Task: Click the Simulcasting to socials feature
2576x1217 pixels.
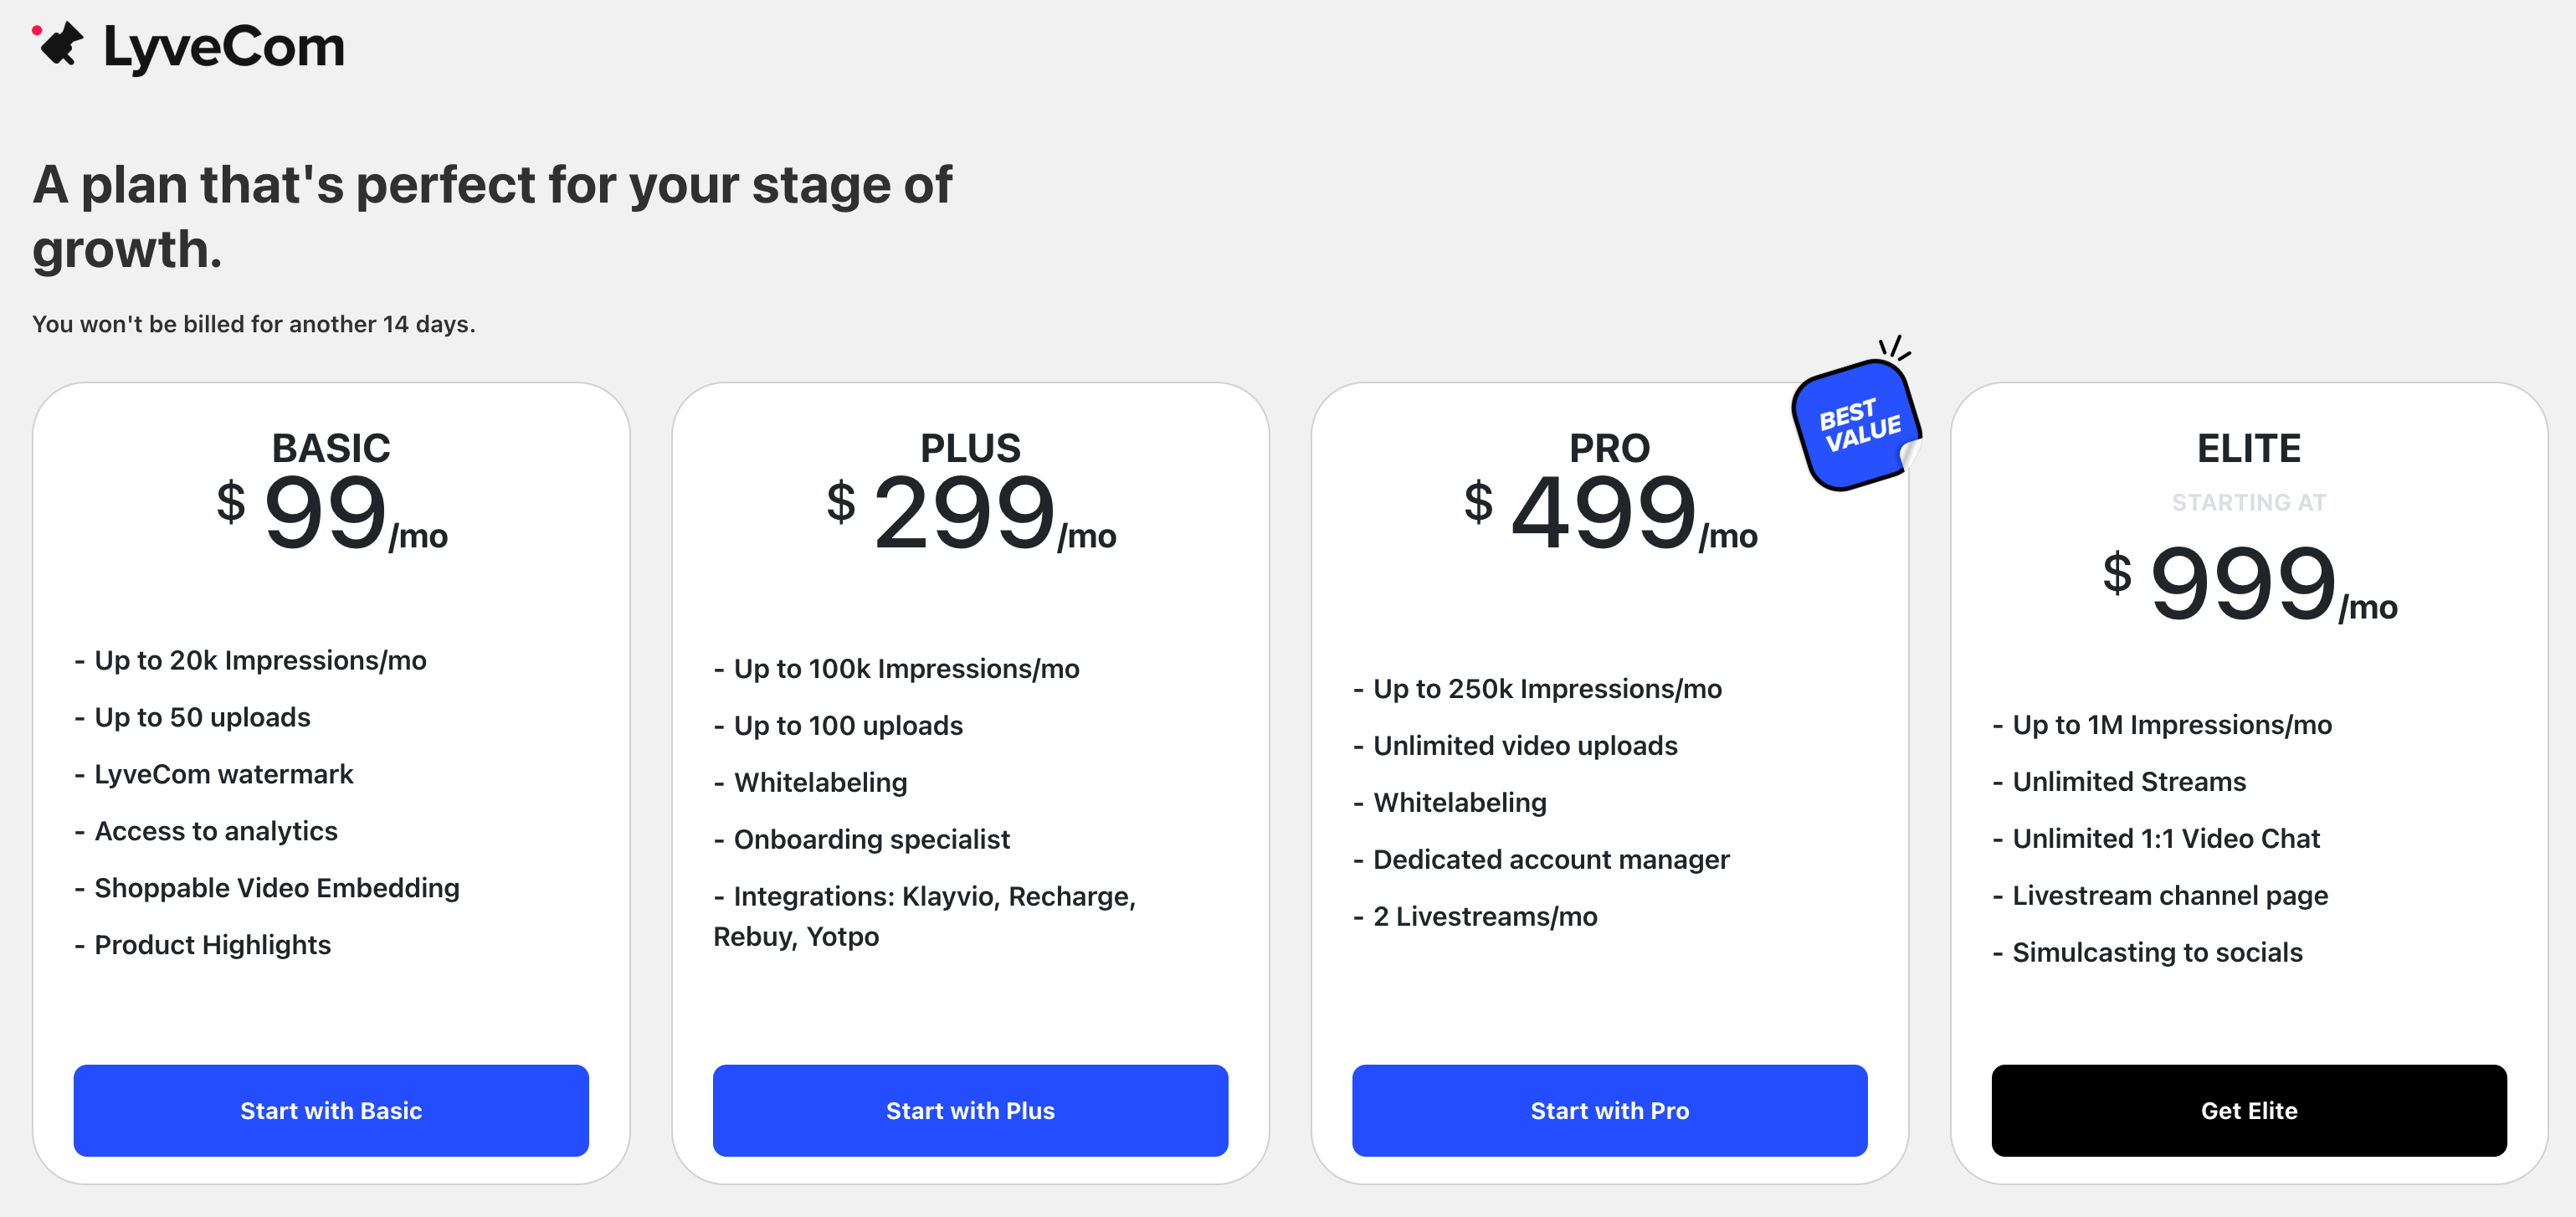Action: (x=2156, y=952)
